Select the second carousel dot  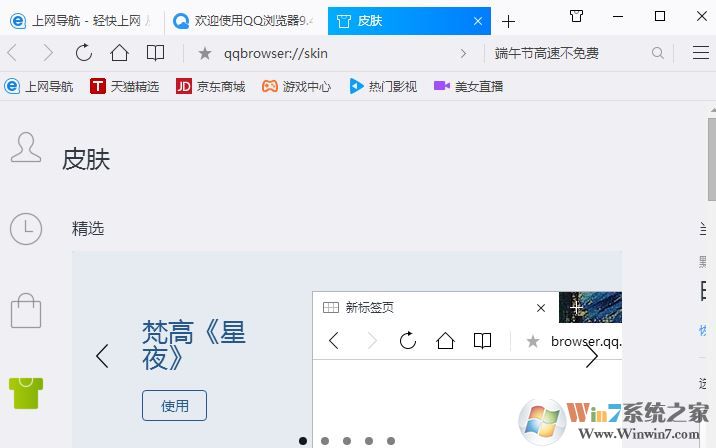(x=325, y=441)
